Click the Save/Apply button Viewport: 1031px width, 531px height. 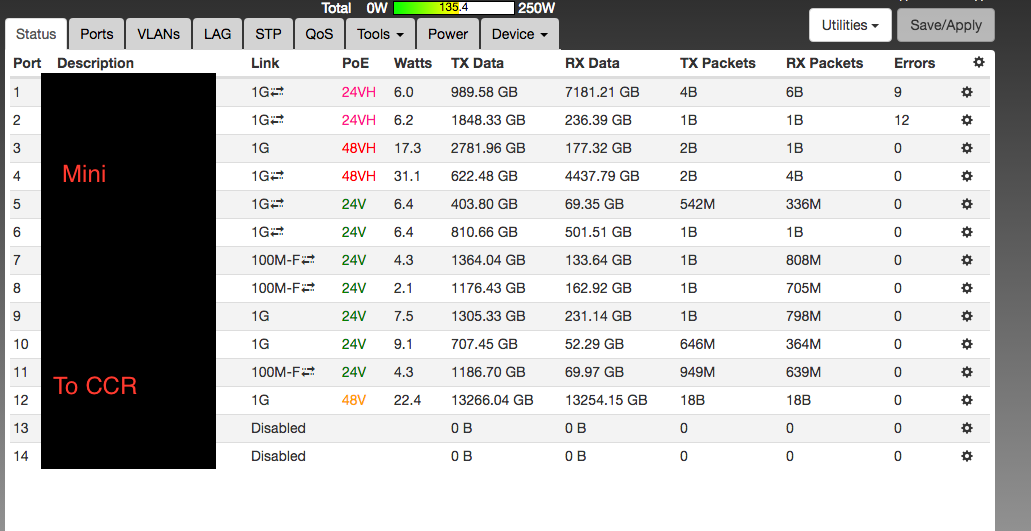point(945,25)
